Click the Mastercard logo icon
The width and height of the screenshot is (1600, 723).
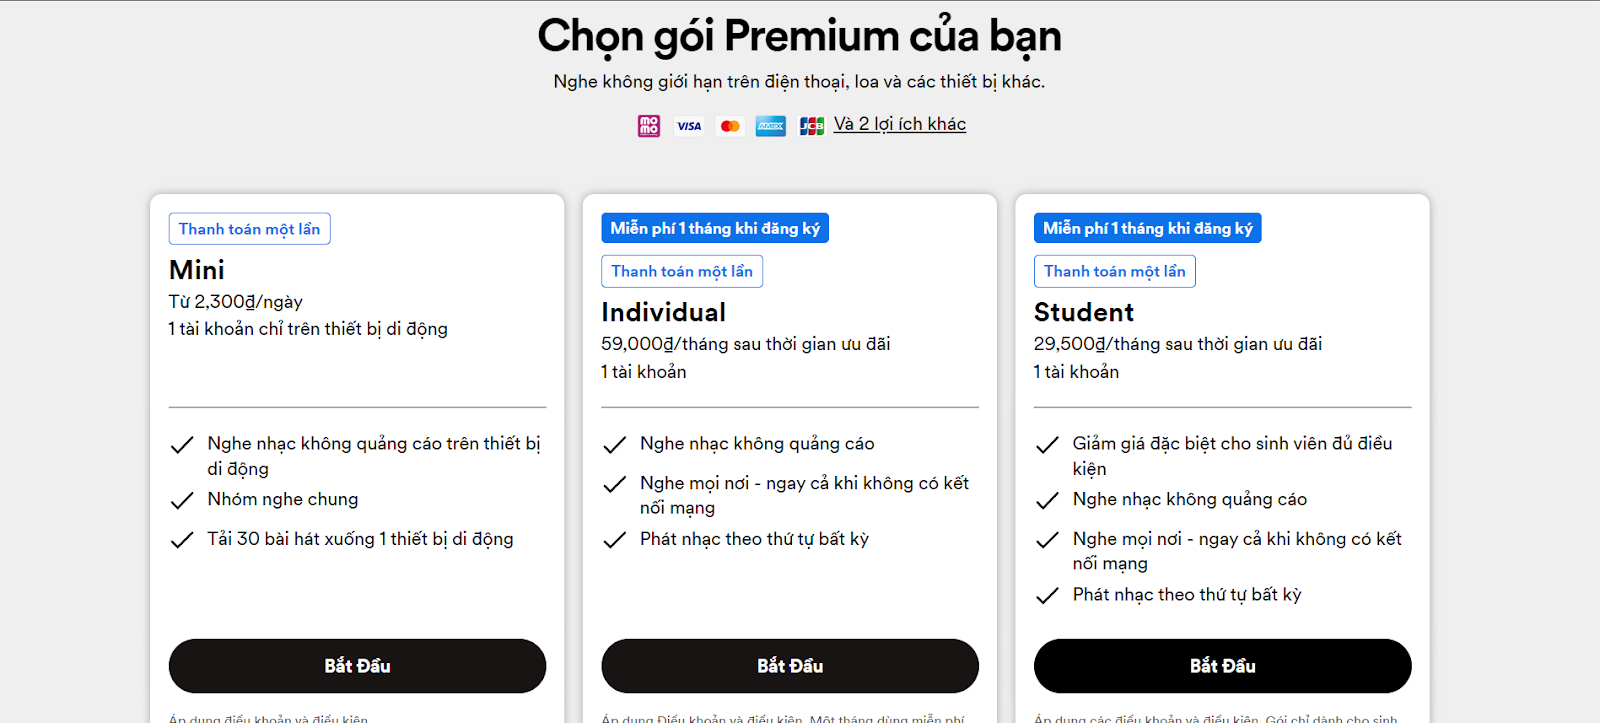(x=730, y=126)
